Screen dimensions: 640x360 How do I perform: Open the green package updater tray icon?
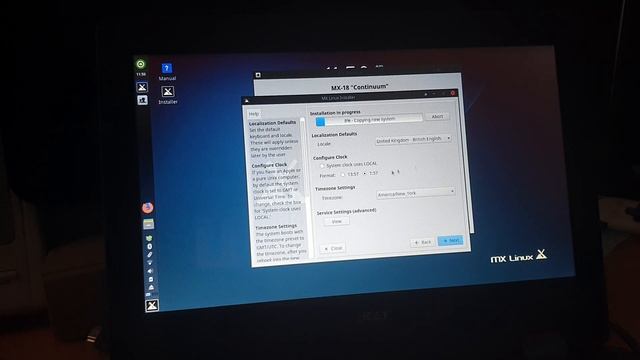point(149,238)
